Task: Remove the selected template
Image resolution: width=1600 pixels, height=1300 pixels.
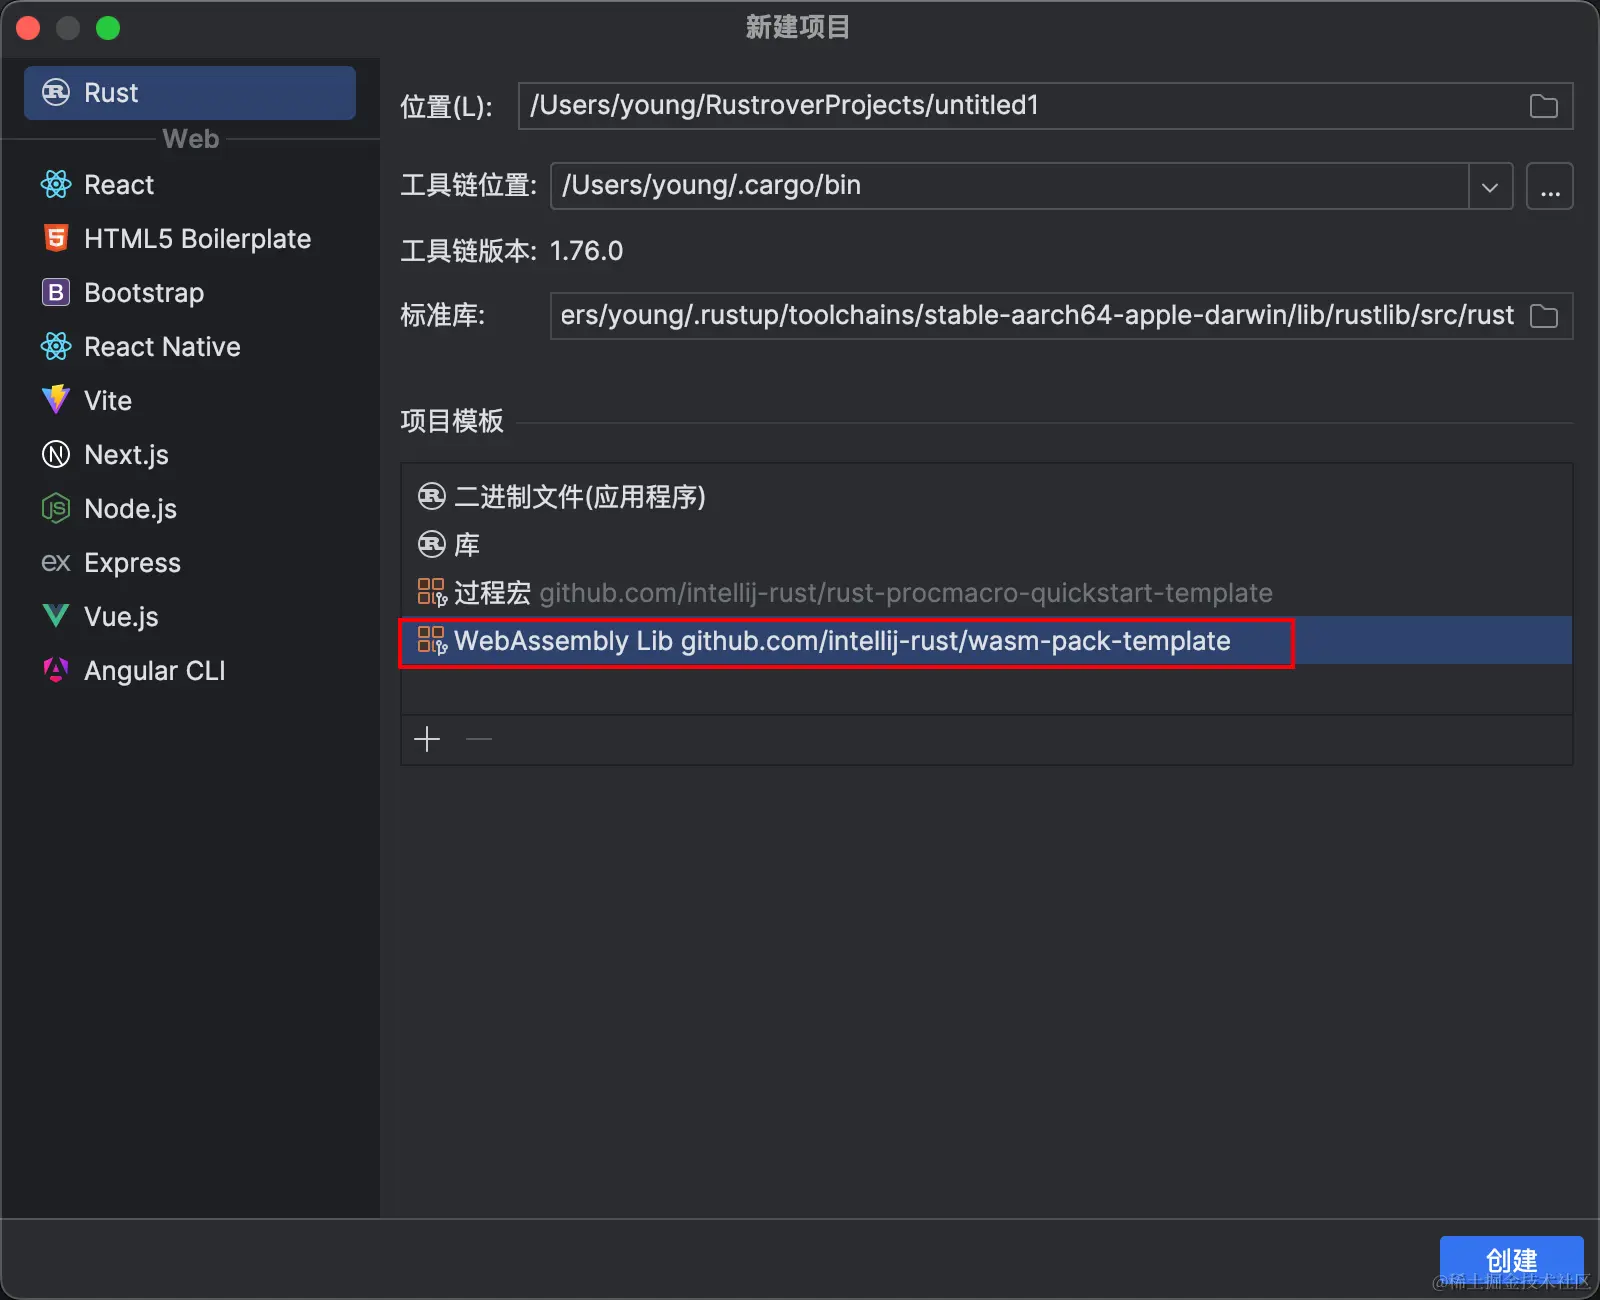Action: (479, 739)
